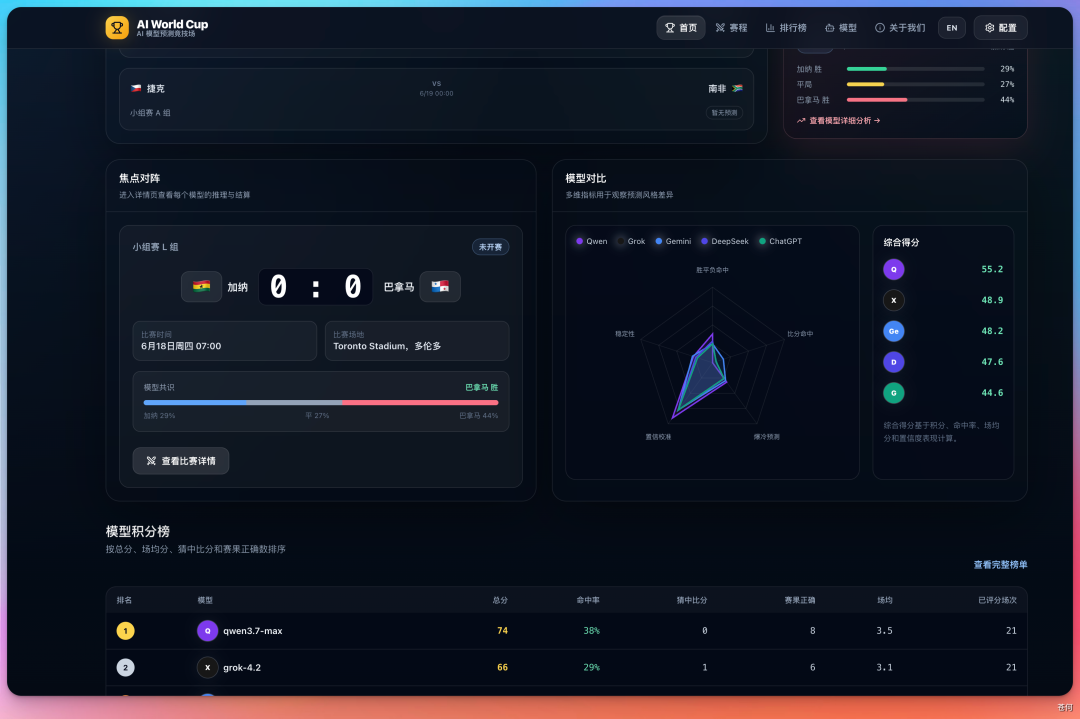Select the grok-4.2 model name
The height and width of the screenshot is (719, 1080).
(242, 667)
